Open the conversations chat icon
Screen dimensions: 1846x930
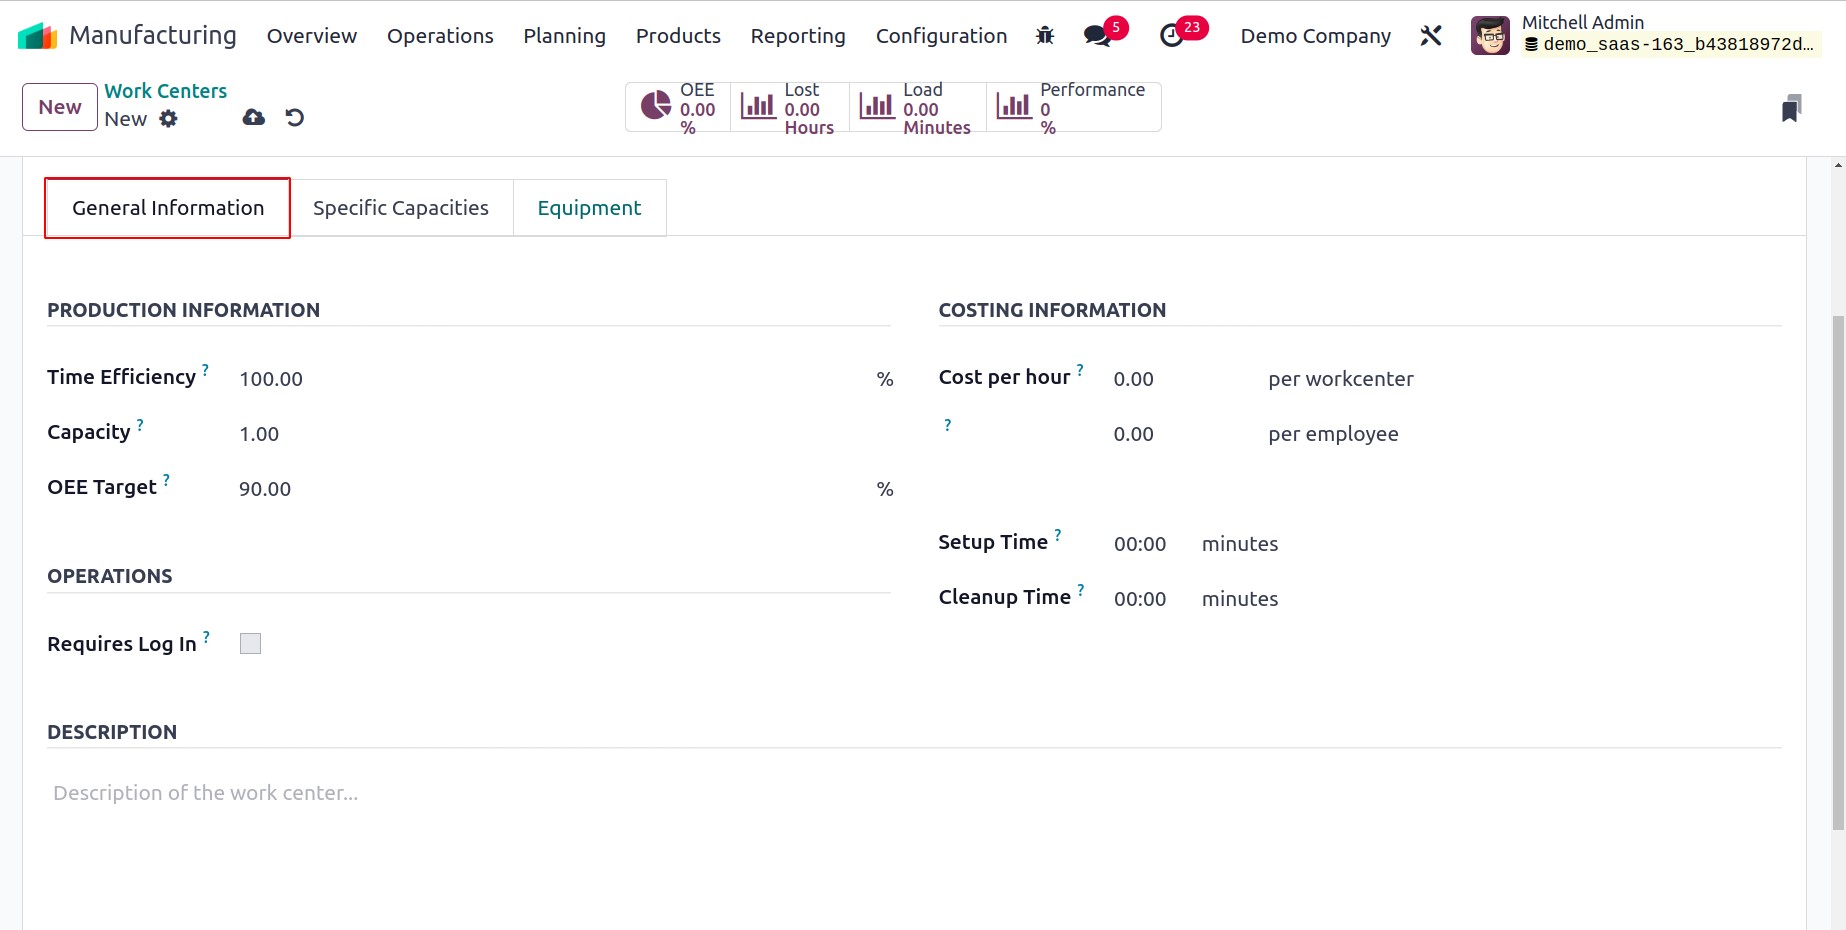click(x=1097, y=36)
